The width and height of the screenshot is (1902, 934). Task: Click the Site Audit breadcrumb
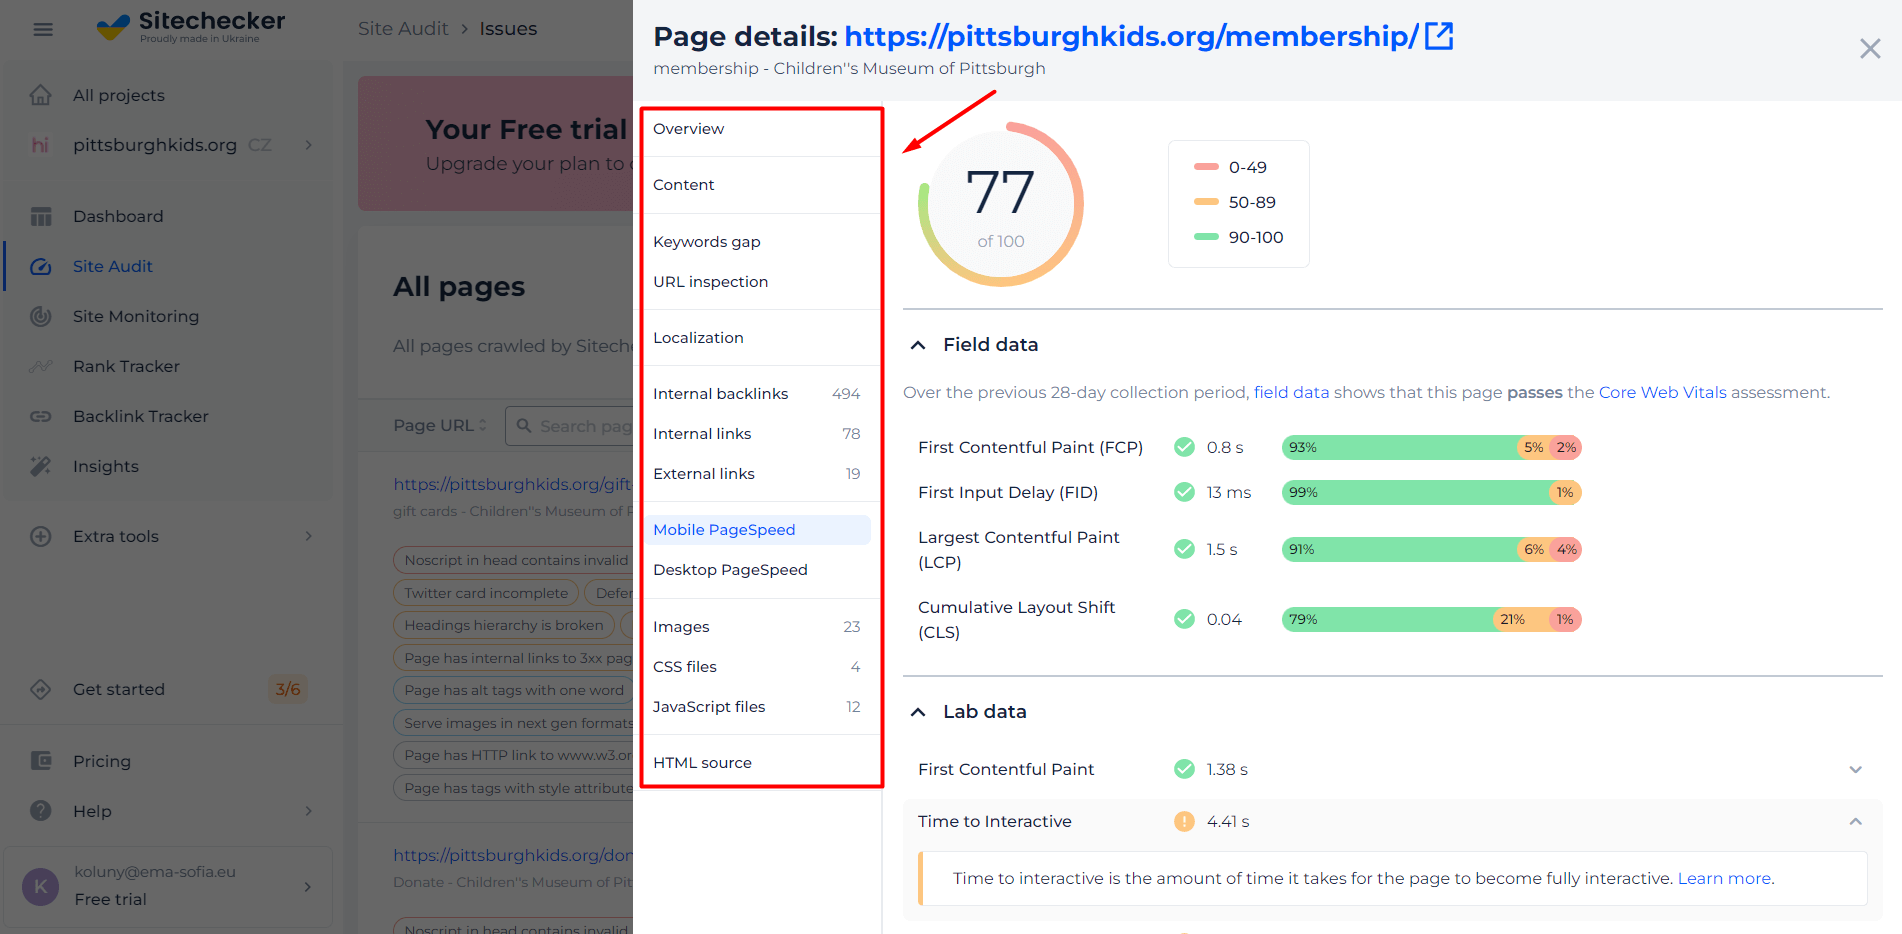[403, 29]
